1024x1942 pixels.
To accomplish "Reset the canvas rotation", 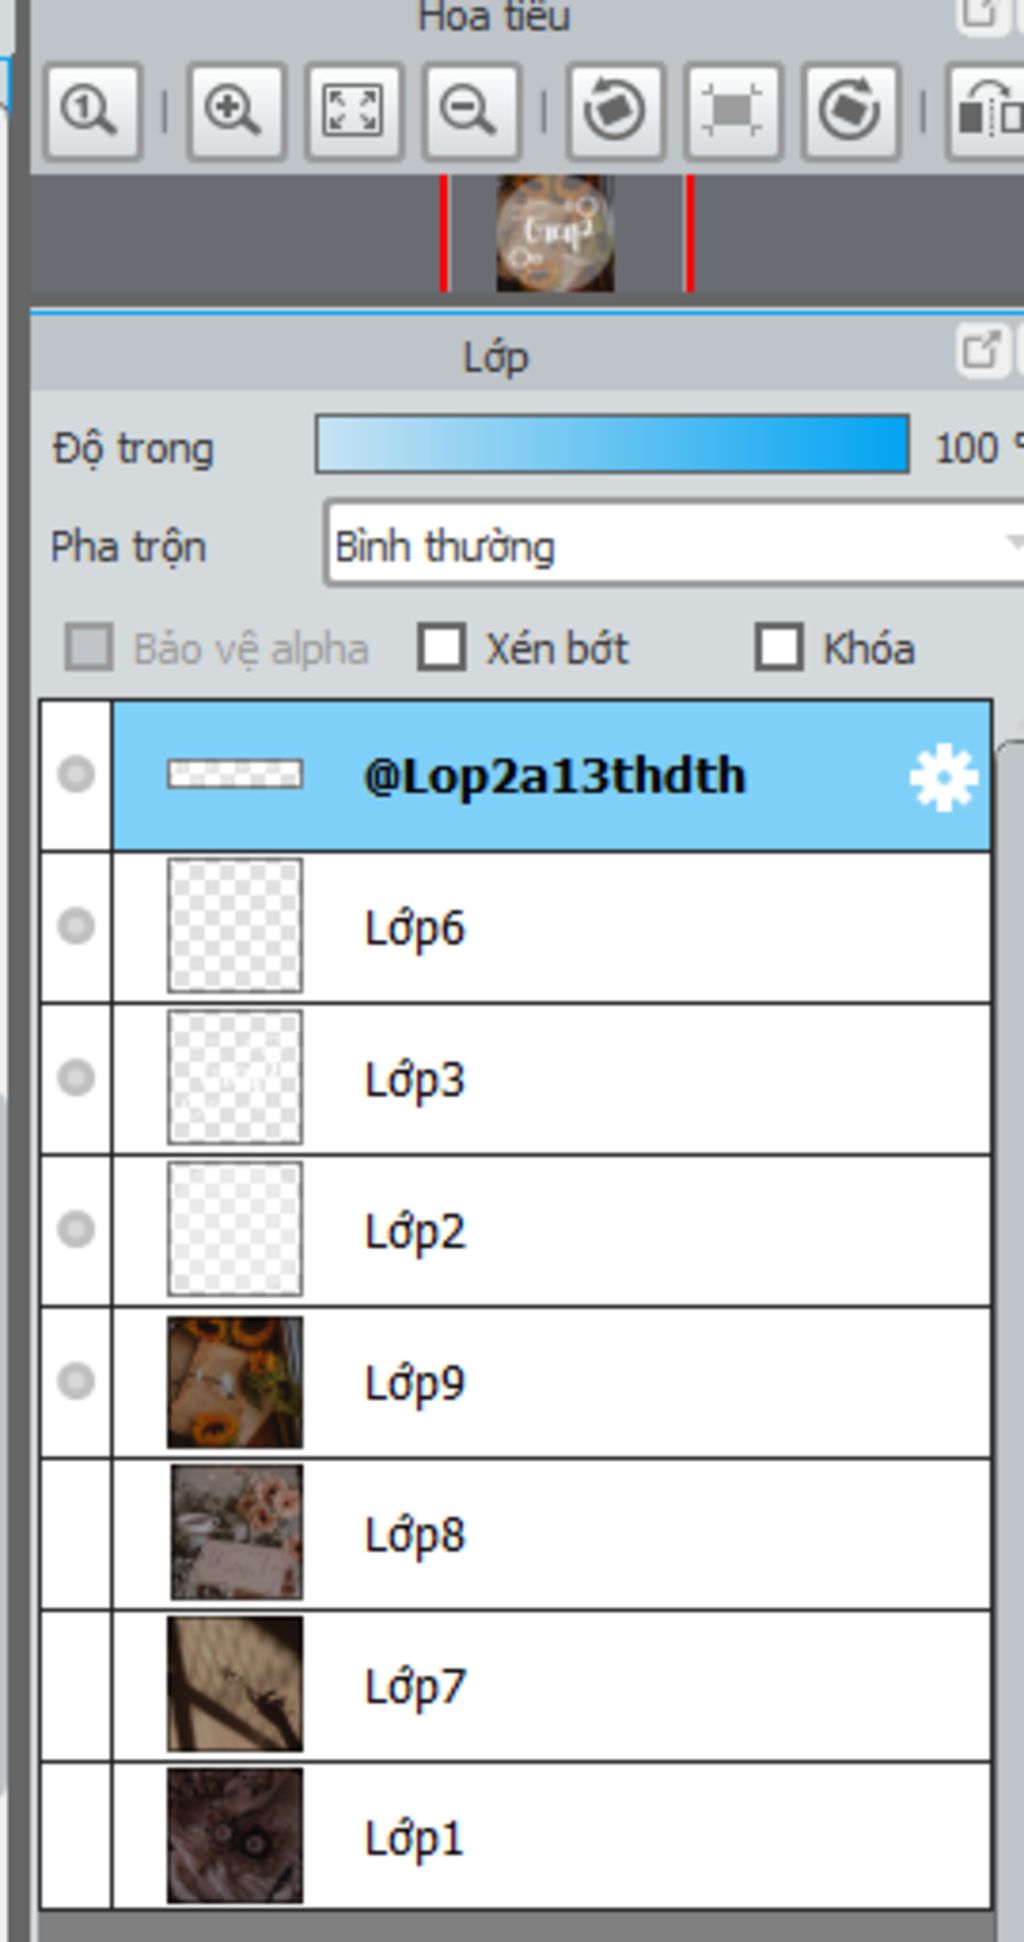I will [733, 111].
